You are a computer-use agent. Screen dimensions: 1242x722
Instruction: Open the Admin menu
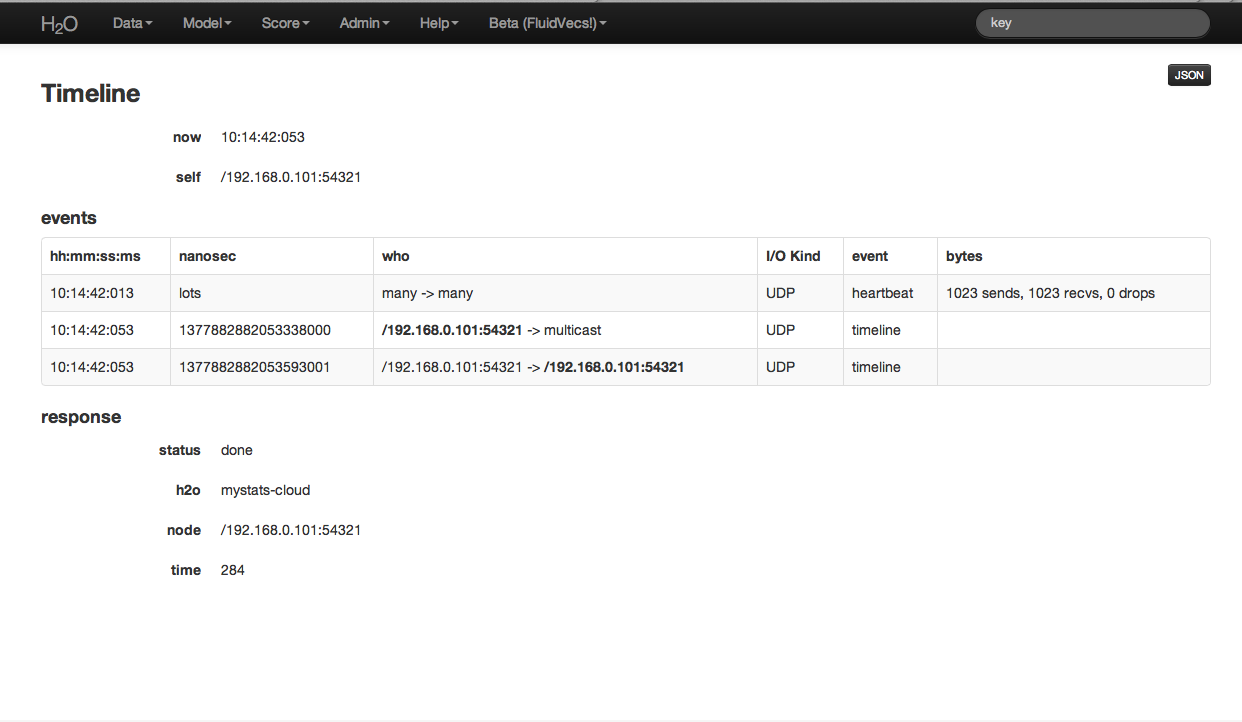tap(364, 23)
